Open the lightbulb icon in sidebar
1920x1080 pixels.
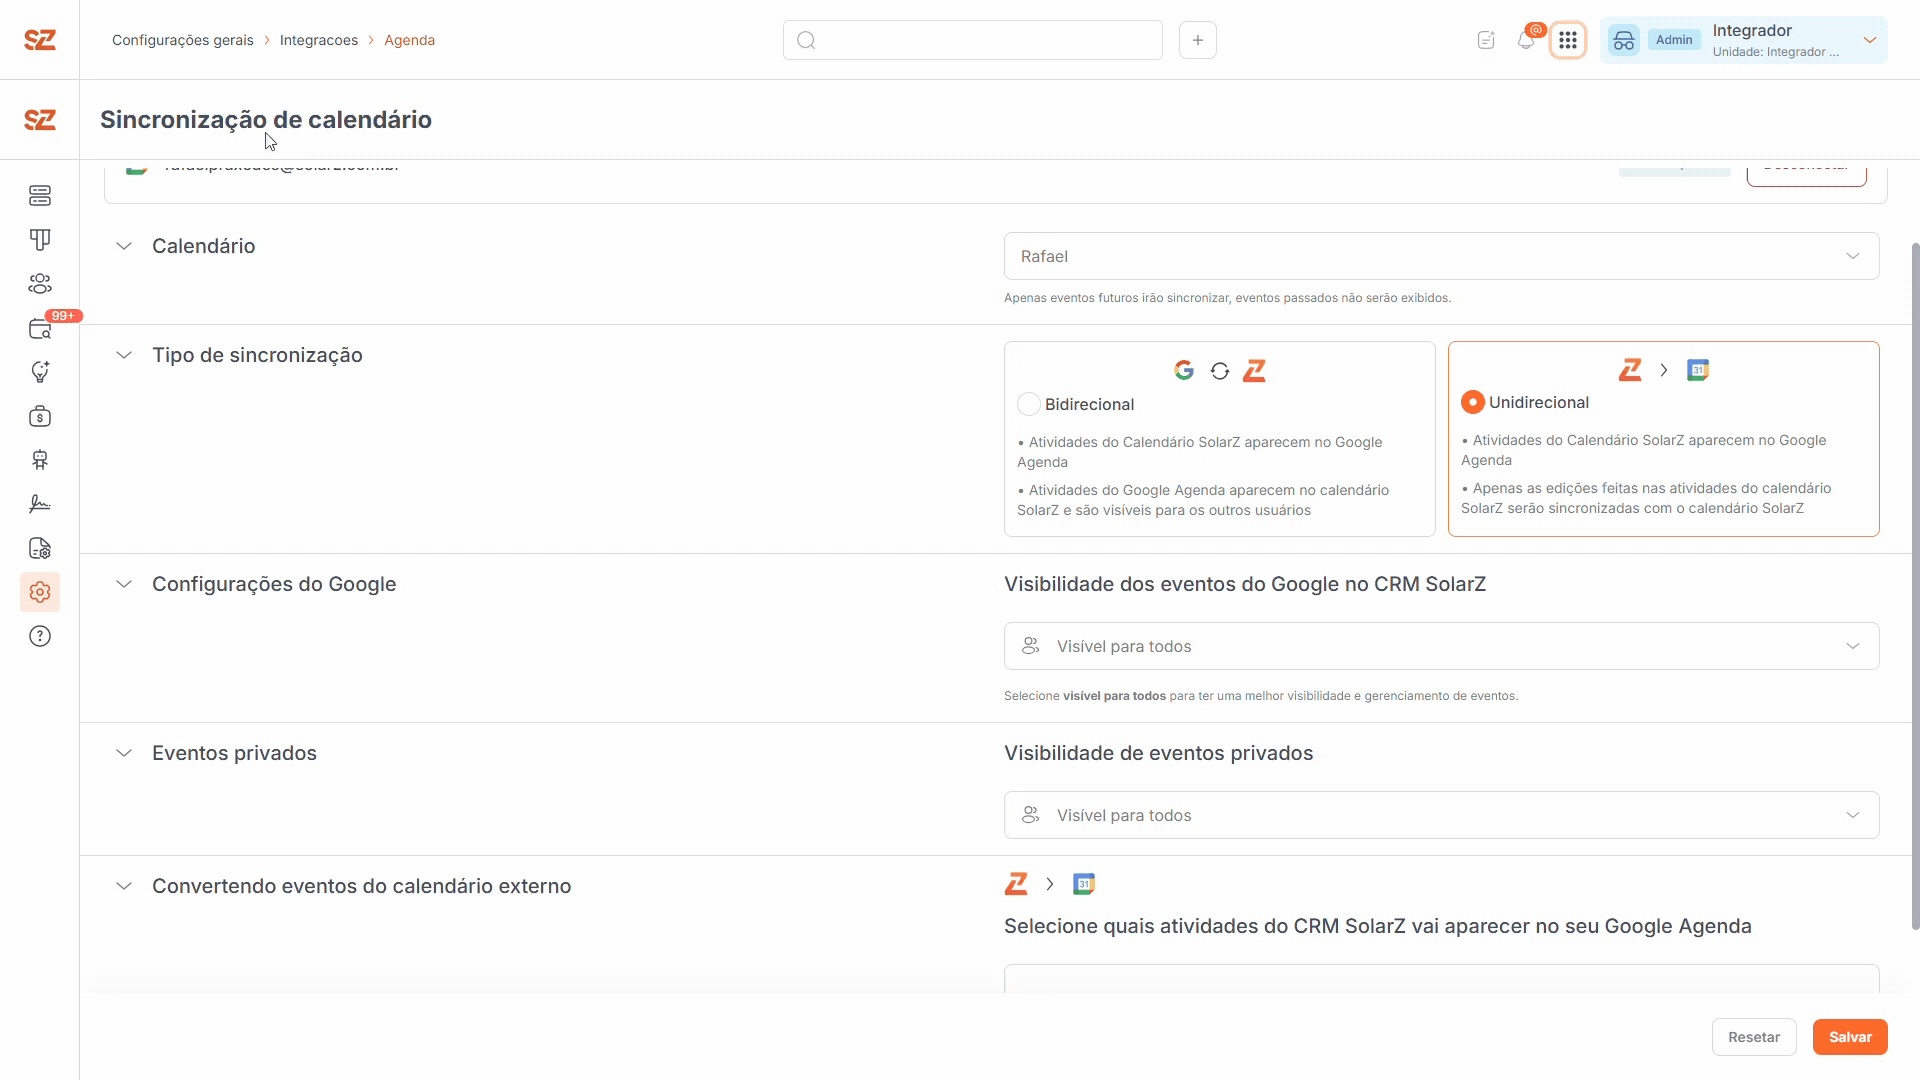40,372
